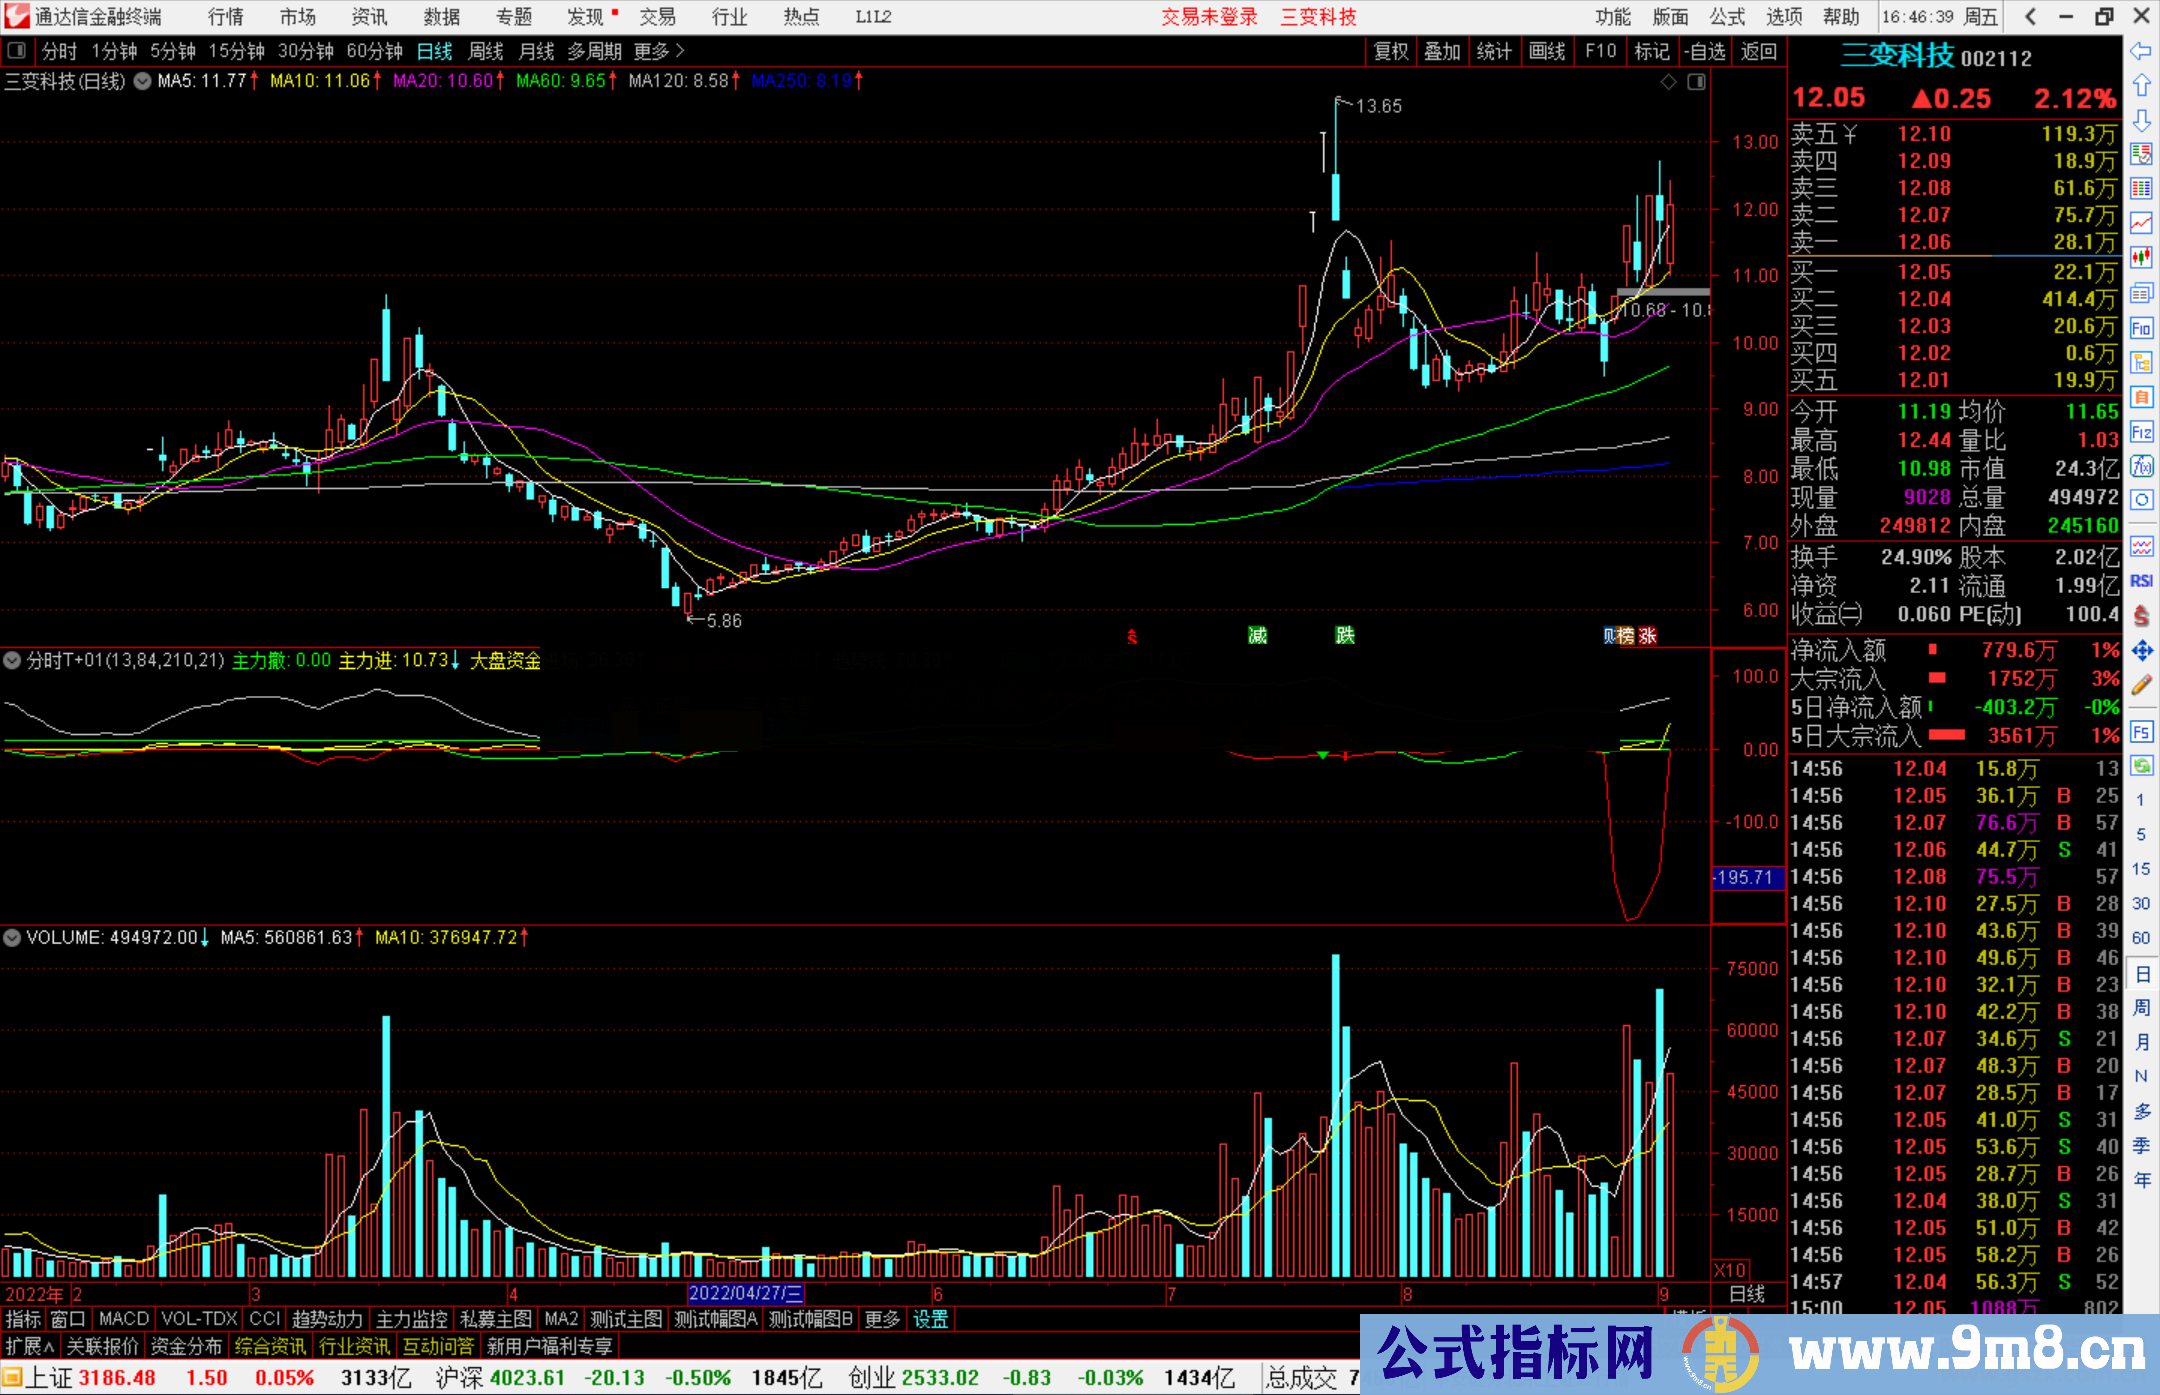
Task: Toggle the round button beside 分时T+01 indicator
Action: 12,660
